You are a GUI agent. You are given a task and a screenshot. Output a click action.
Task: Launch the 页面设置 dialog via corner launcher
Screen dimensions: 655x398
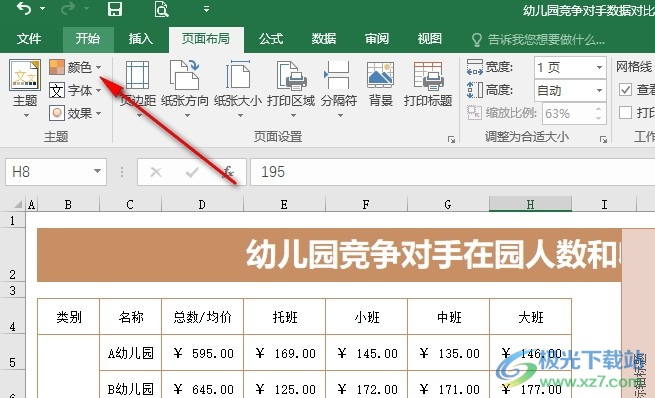(x=452, y=139)
